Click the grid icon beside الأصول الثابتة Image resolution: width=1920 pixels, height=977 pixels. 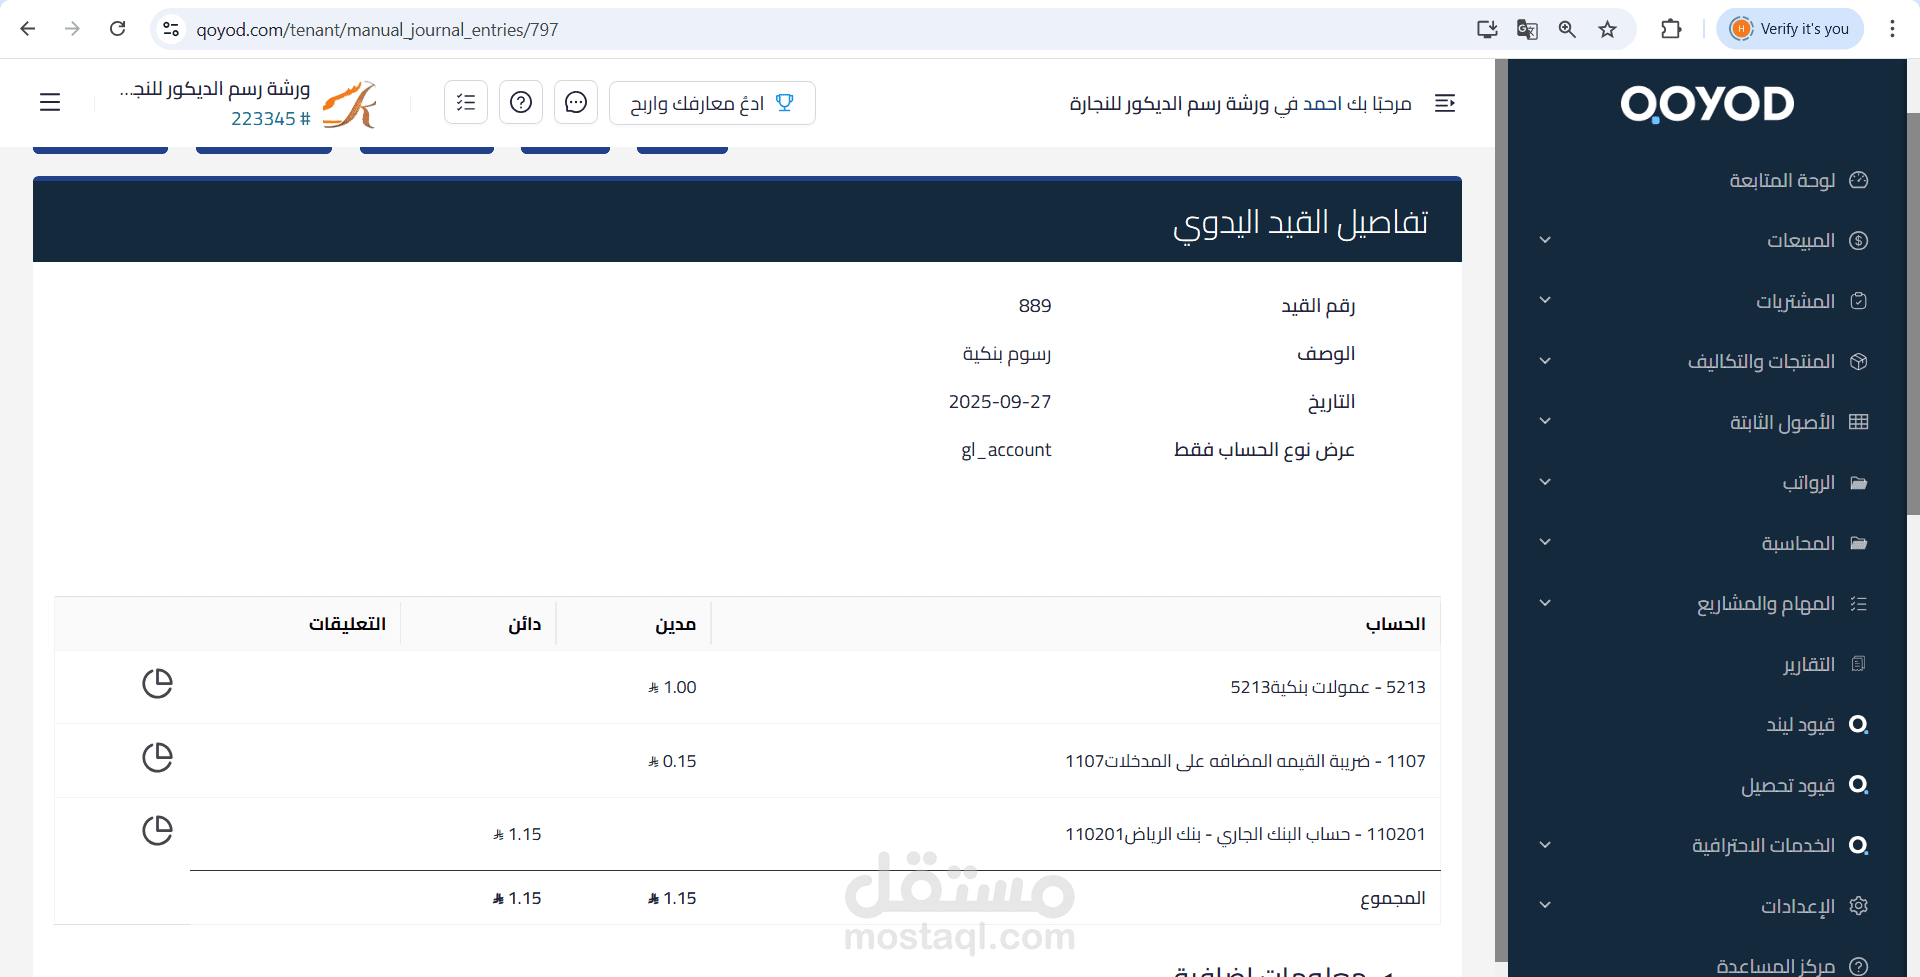point(1860,421)
